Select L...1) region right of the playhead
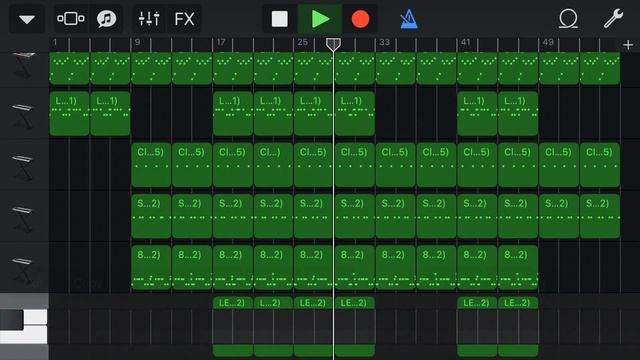 pos(355,113)
